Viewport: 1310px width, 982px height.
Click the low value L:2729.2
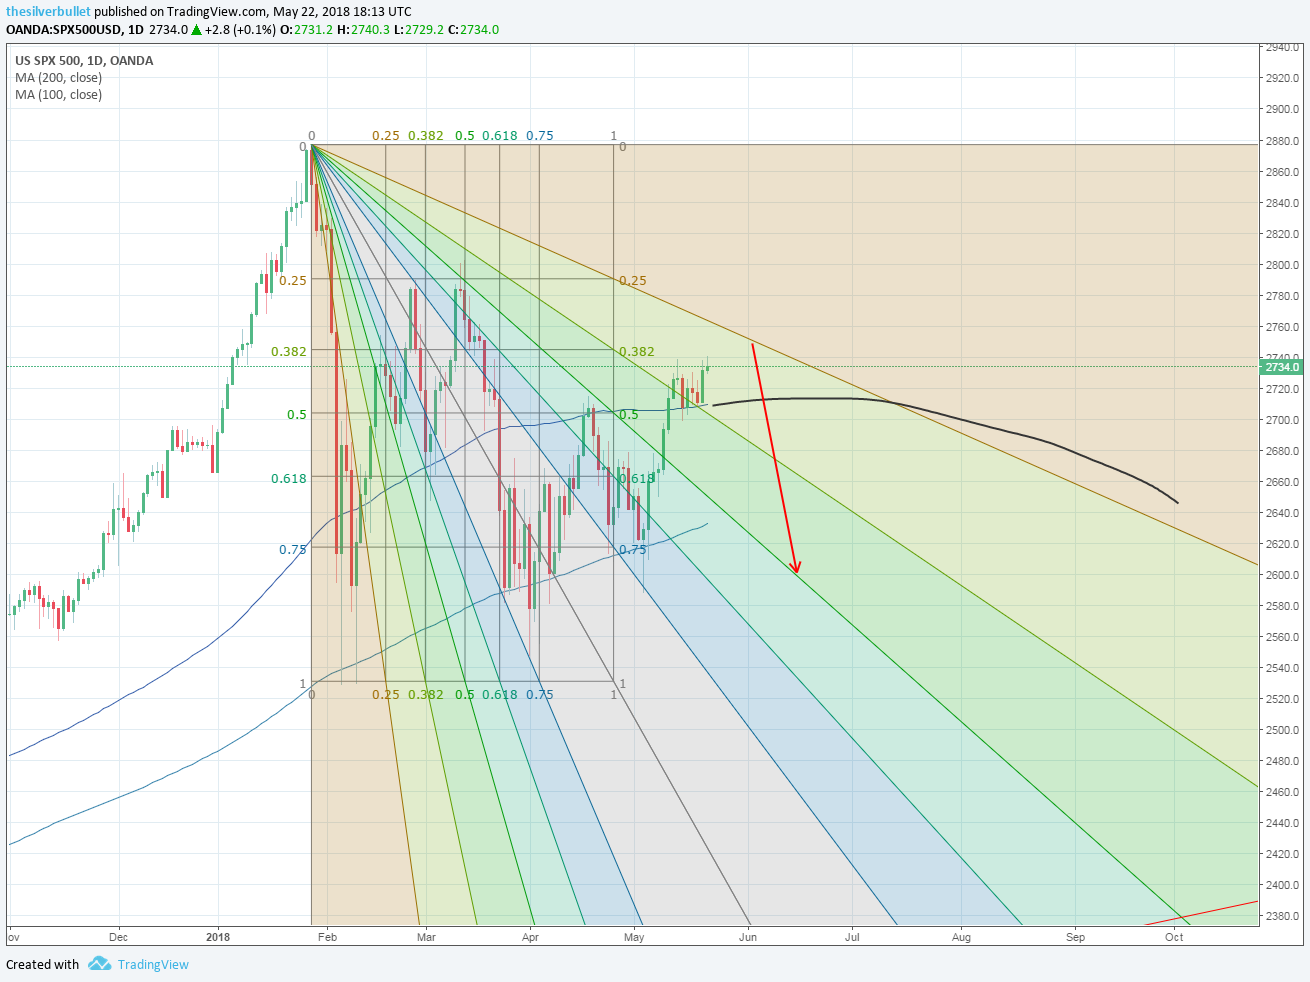[418, 29]
